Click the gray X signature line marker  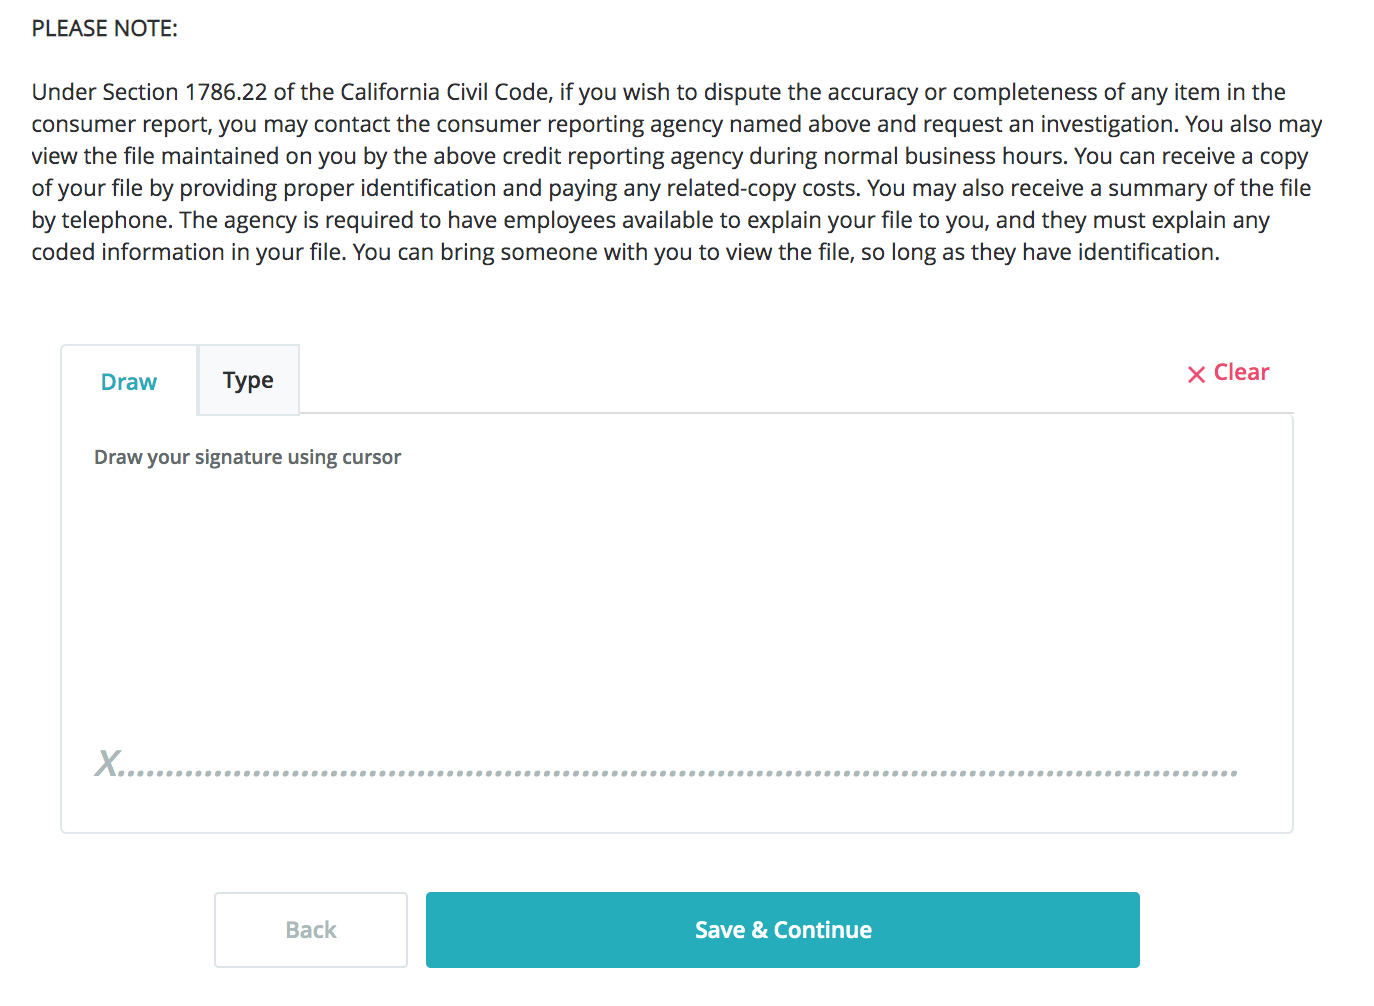pyautogui.click(x=107, y=763)
